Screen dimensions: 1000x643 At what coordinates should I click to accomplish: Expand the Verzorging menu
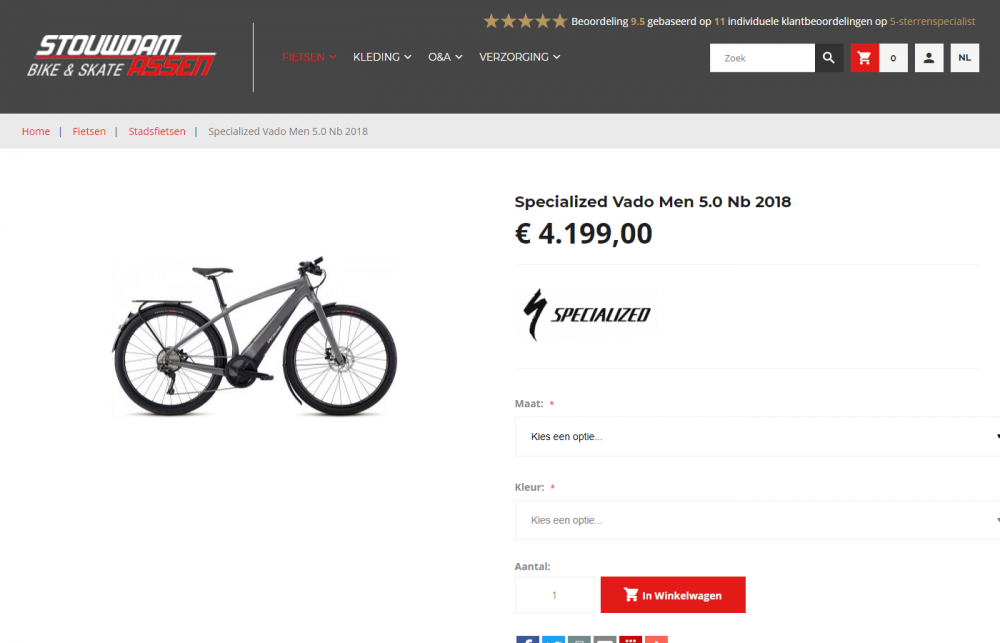(x=520, y=57)
